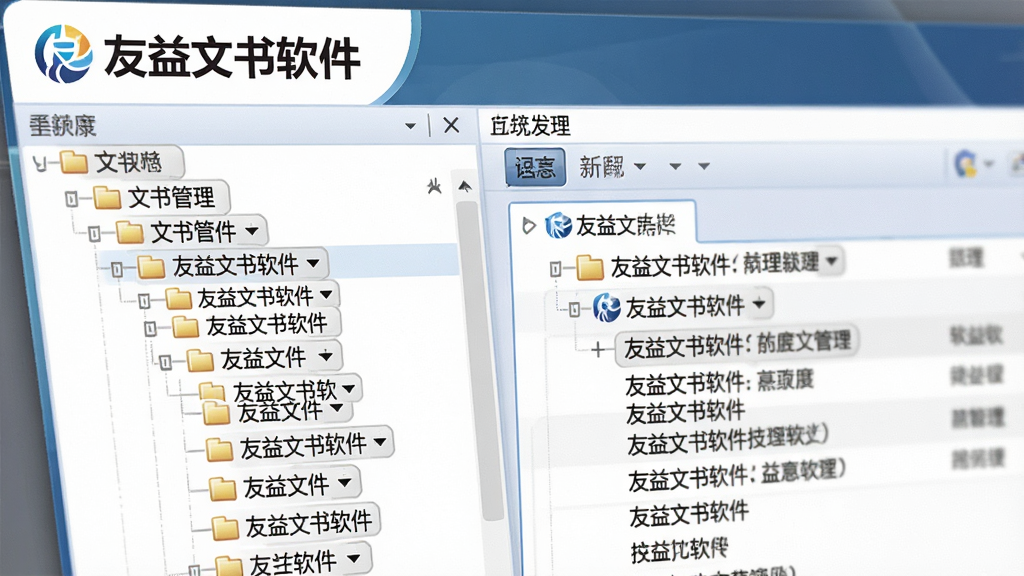Open the 新鬫 toolbar dropdown
Screen dimensions: 1024x576
pos(639,167)
